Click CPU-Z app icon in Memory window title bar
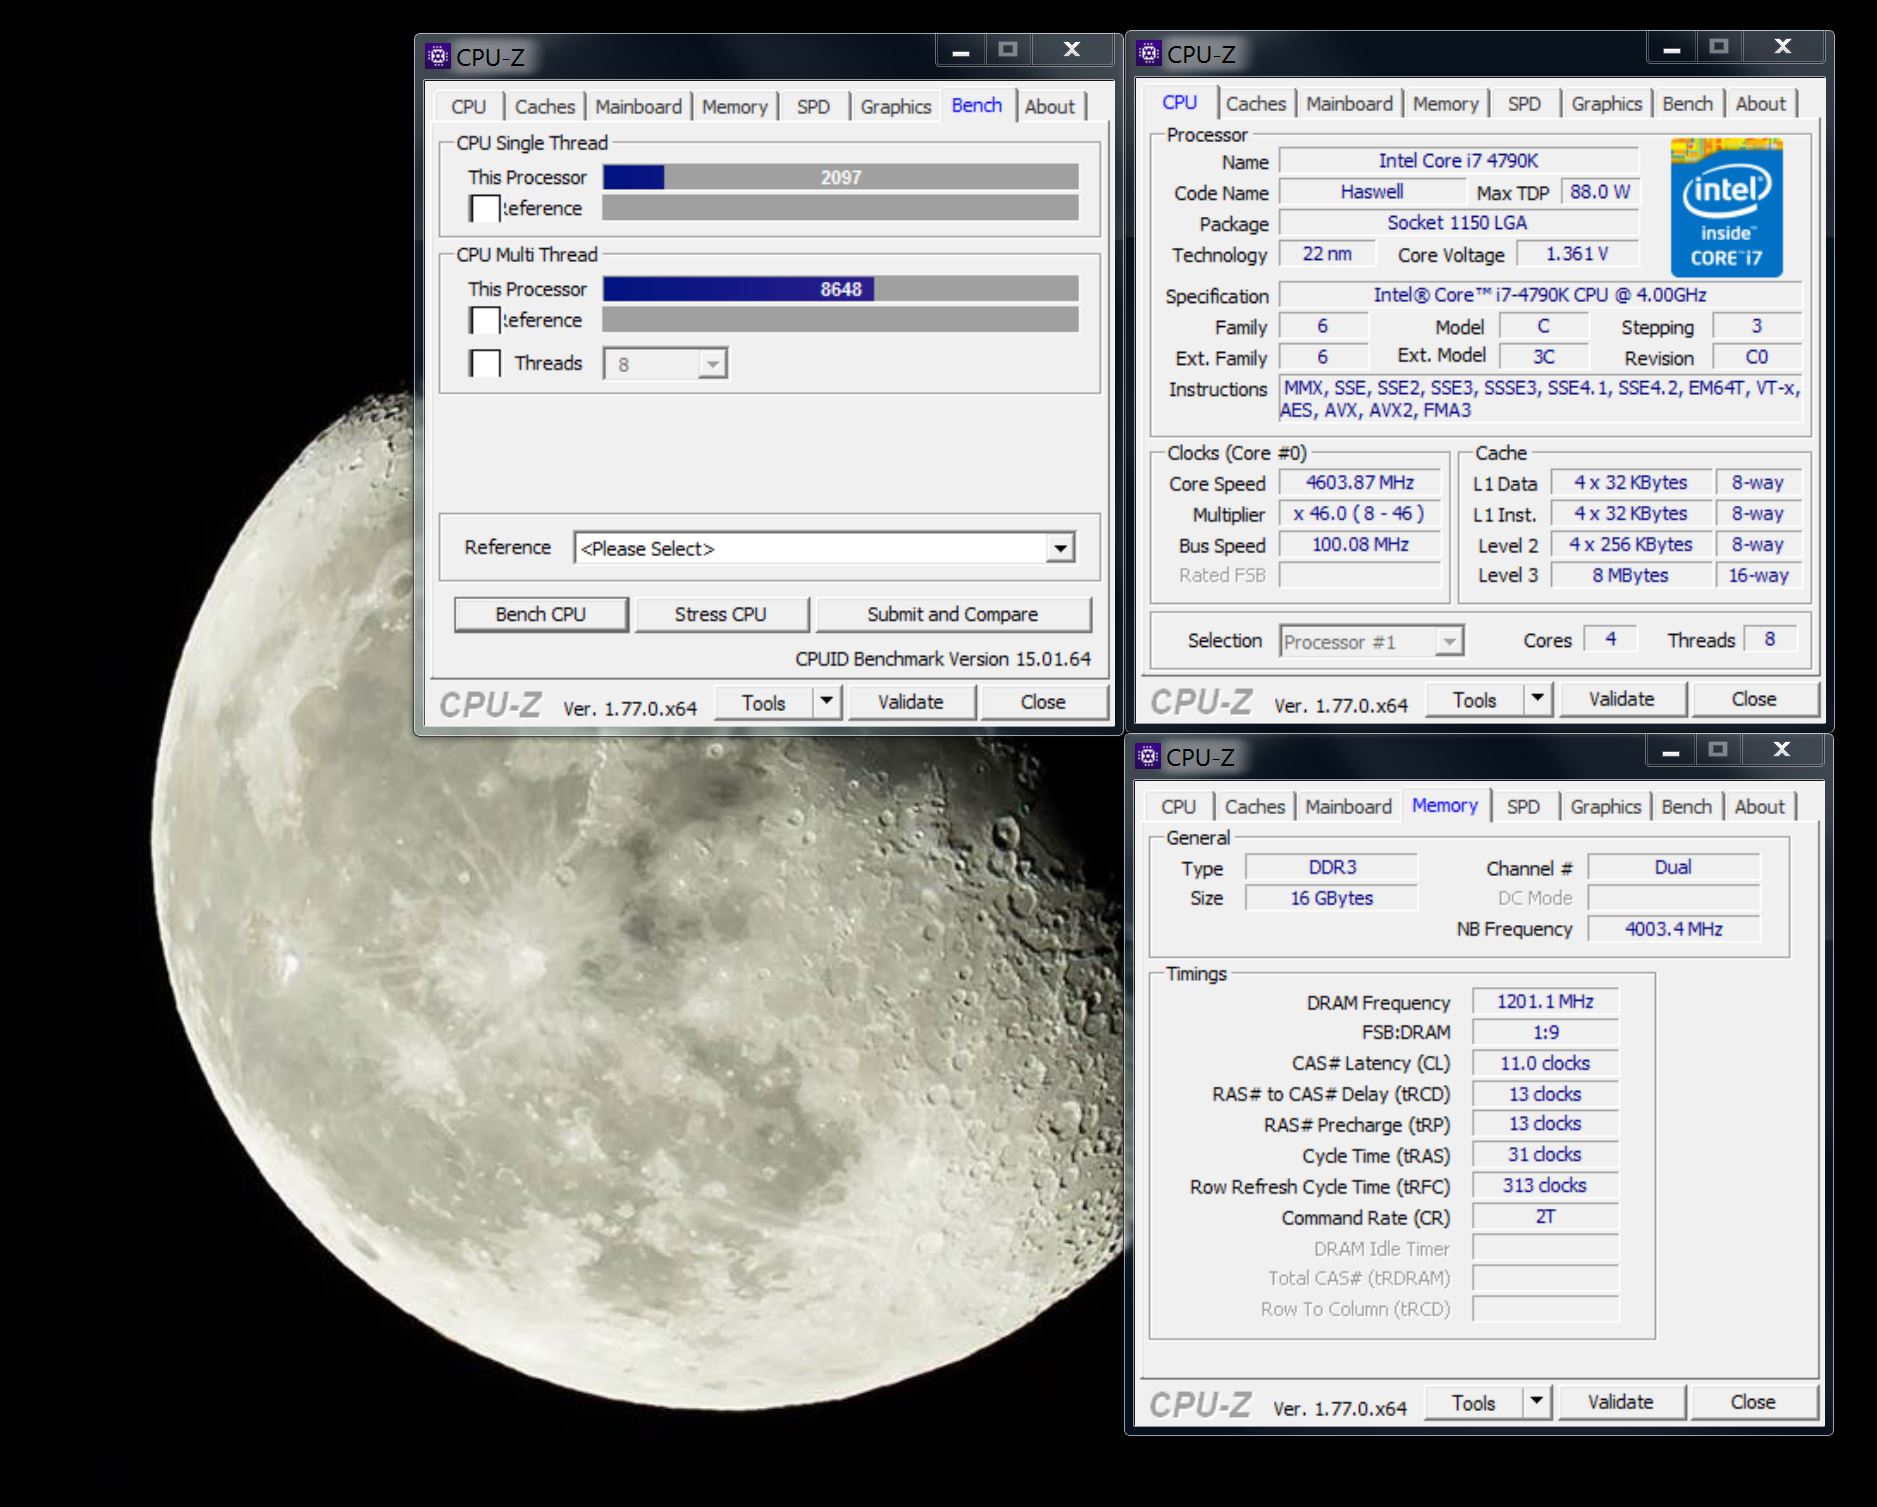Viewport: 1877px width, 1507px height. [x=1148, y=756]
